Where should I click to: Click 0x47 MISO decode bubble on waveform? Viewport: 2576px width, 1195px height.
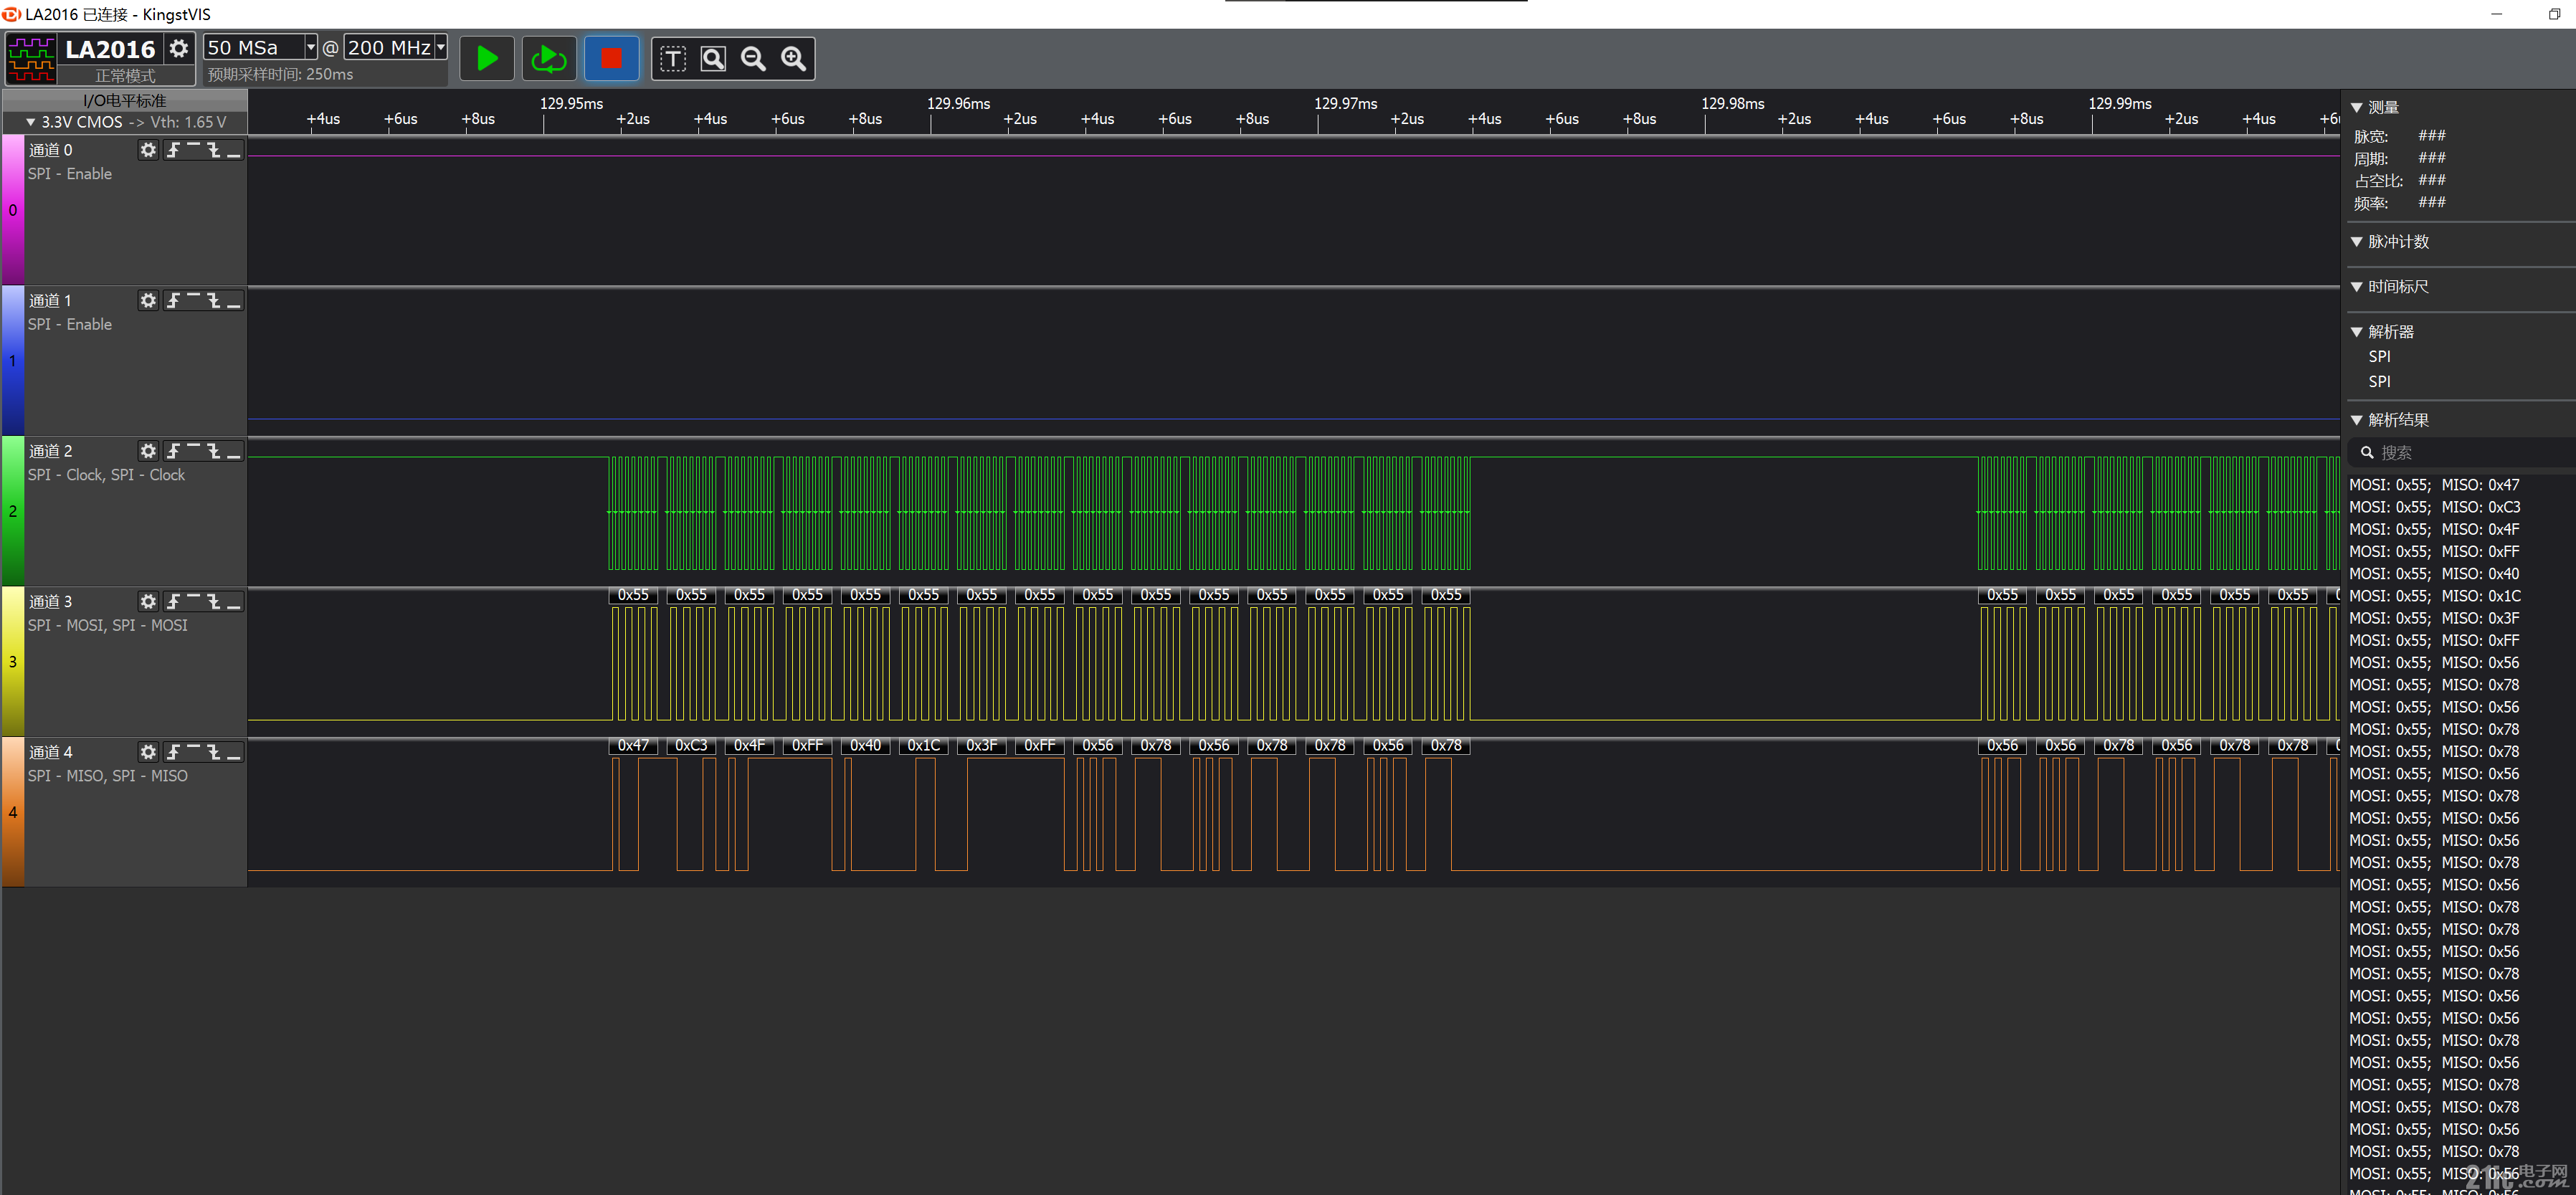pyautogui.click(x=633, y=746)
